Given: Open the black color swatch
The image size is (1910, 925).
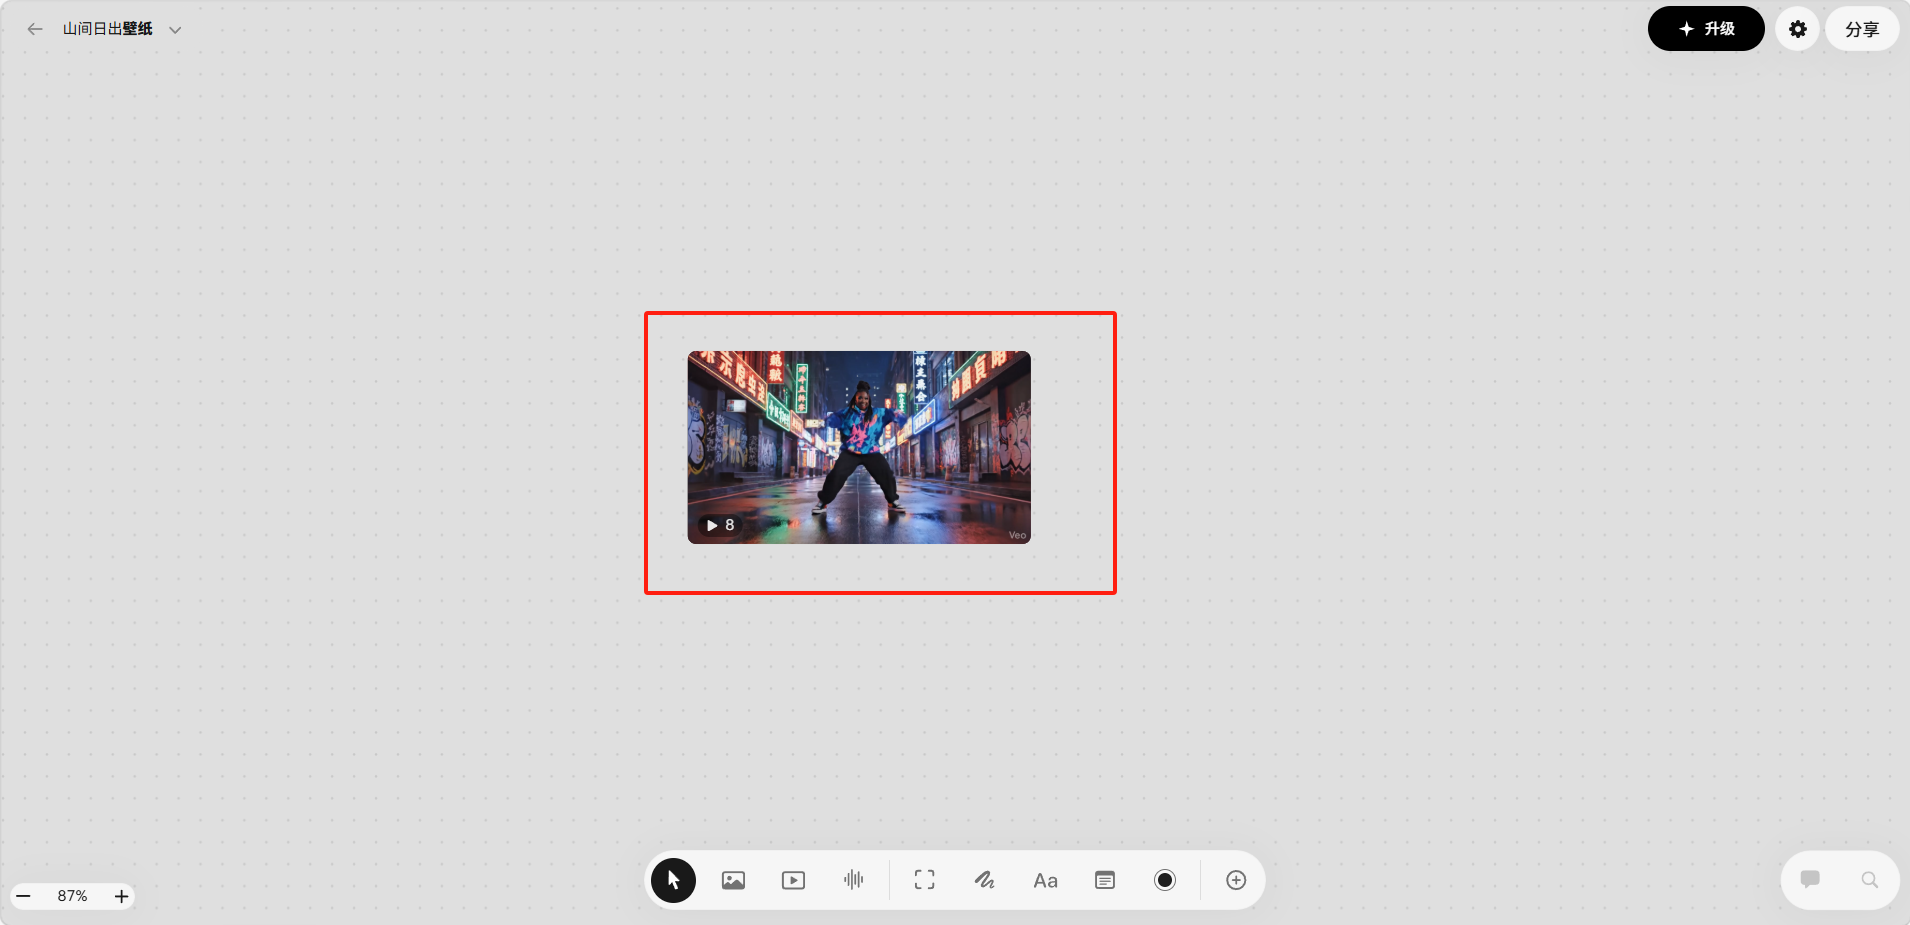Looking at the screenshot, I should pos(1165,880).
